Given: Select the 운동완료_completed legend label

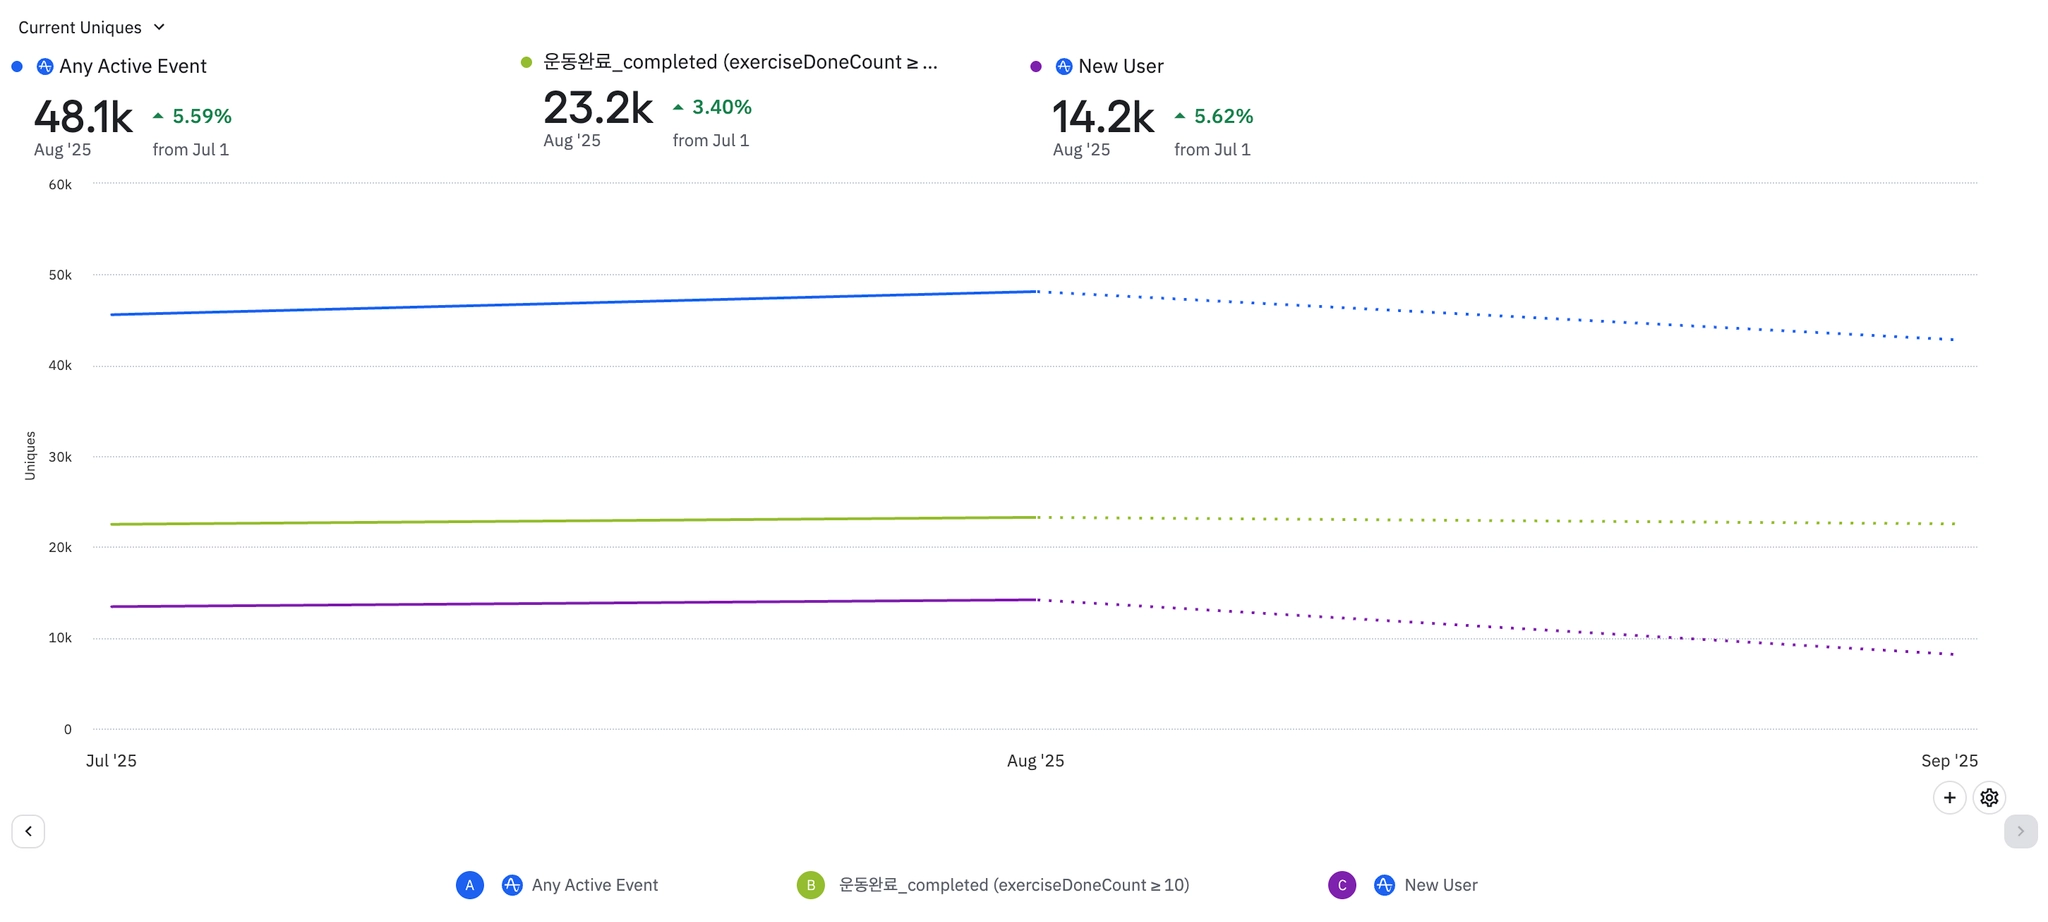Looking at the screenshot, I should tap(1014, 885).
